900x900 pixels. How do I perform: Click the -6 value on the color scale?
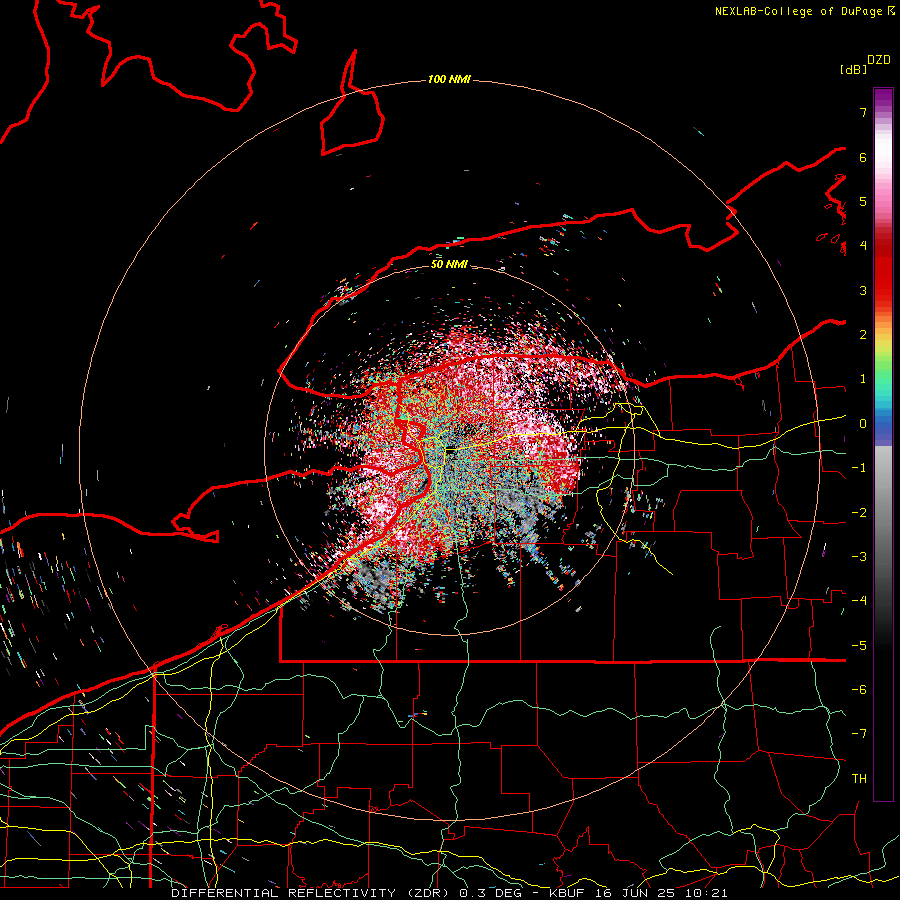click(859, 690)
